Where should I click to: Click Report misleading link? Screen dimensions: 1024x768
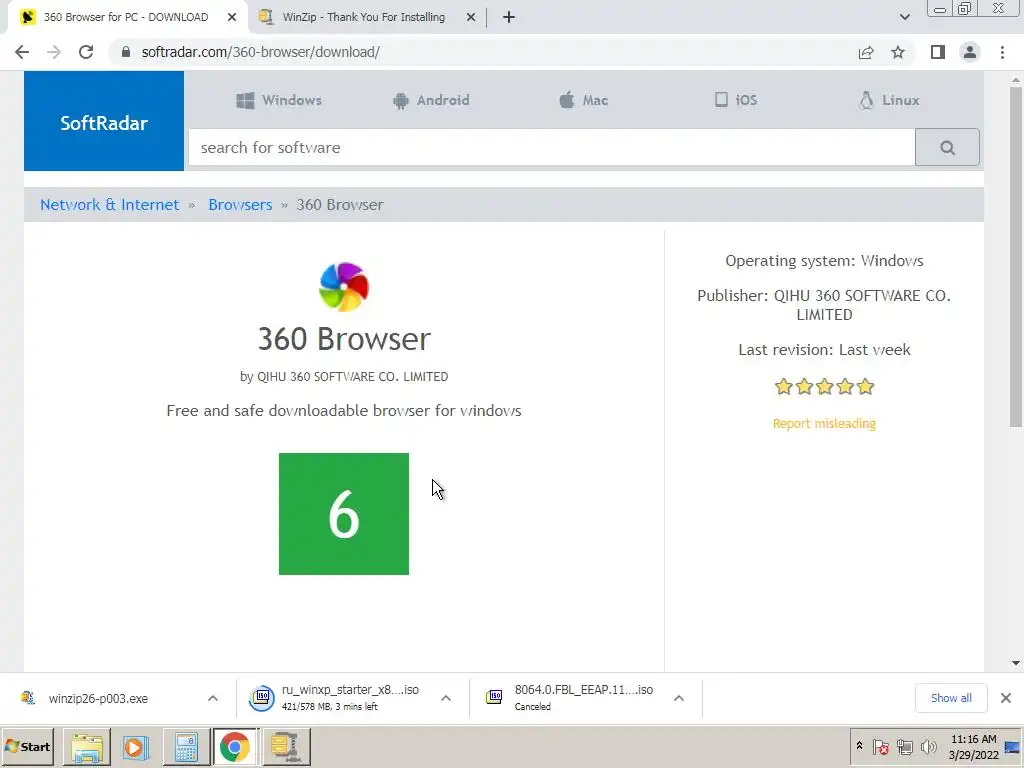coord(824,423)
